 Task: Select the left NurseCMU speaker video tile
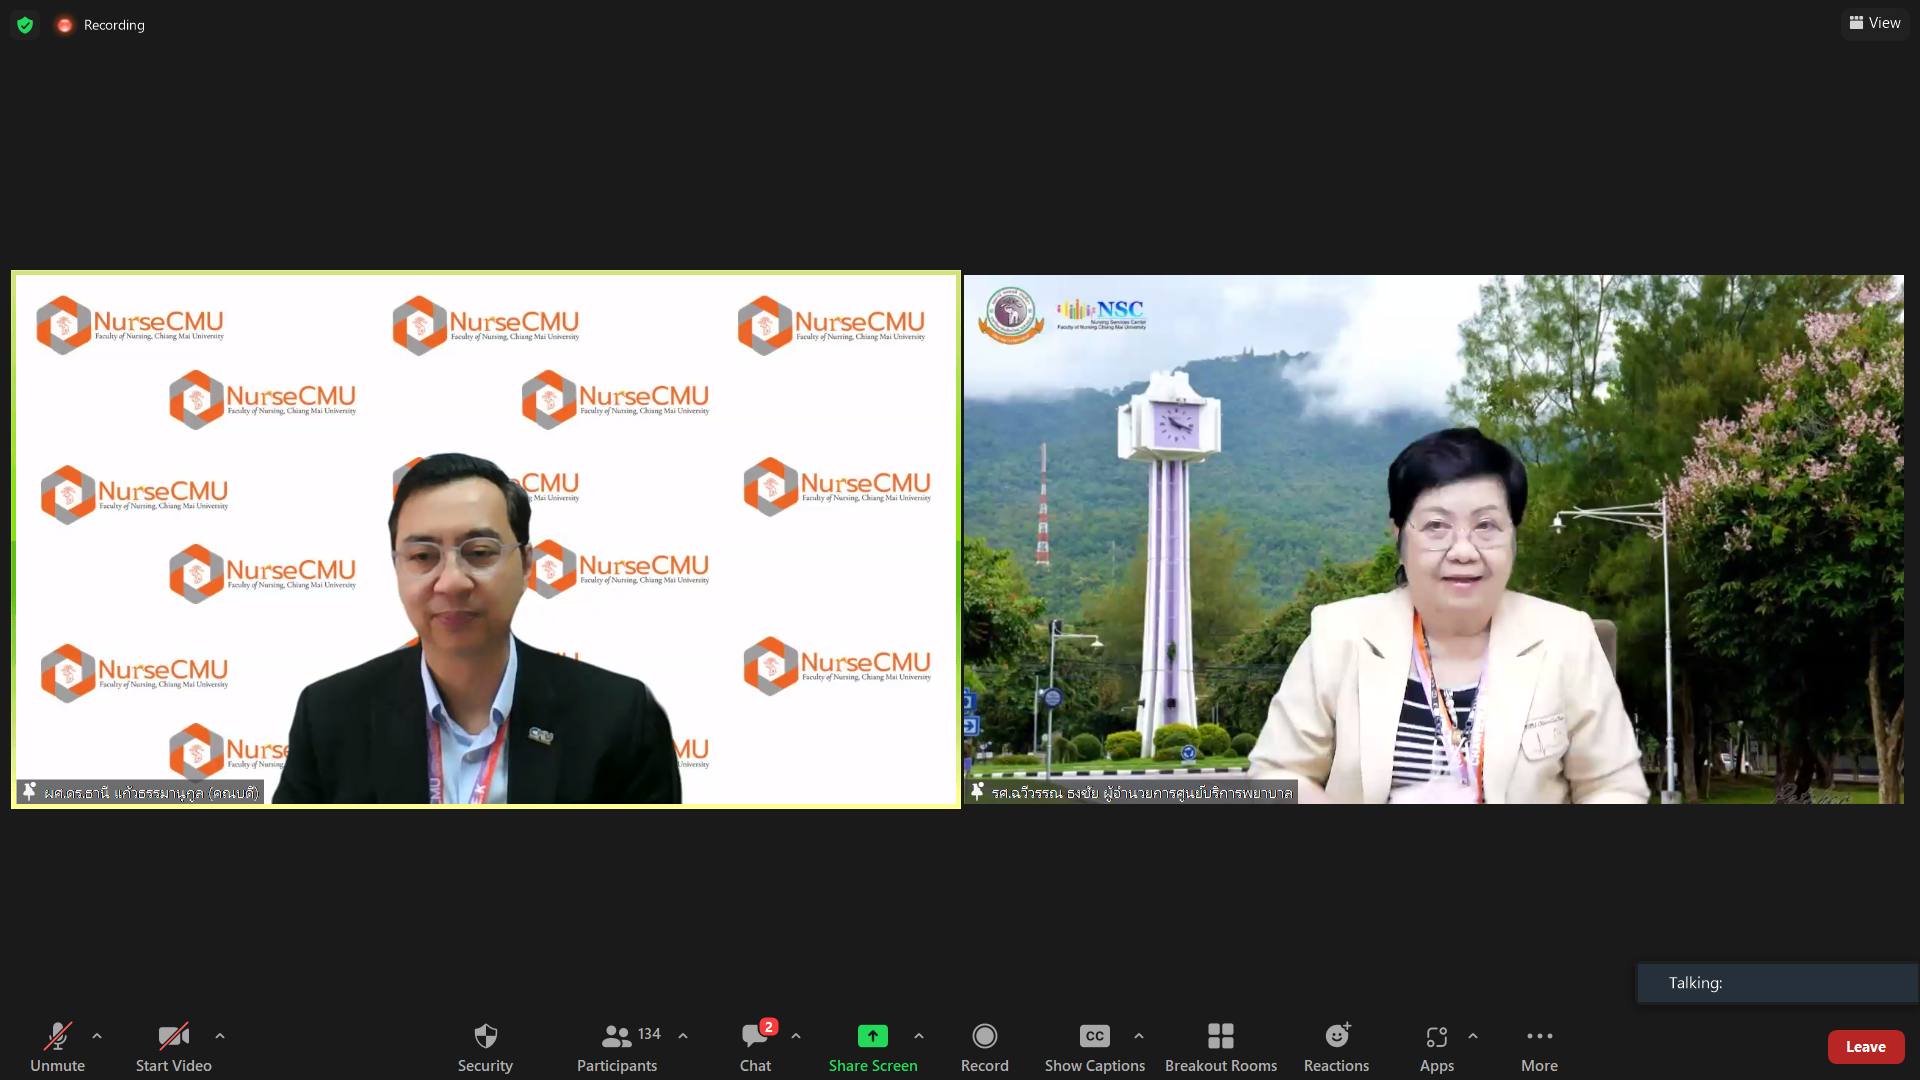486,539
